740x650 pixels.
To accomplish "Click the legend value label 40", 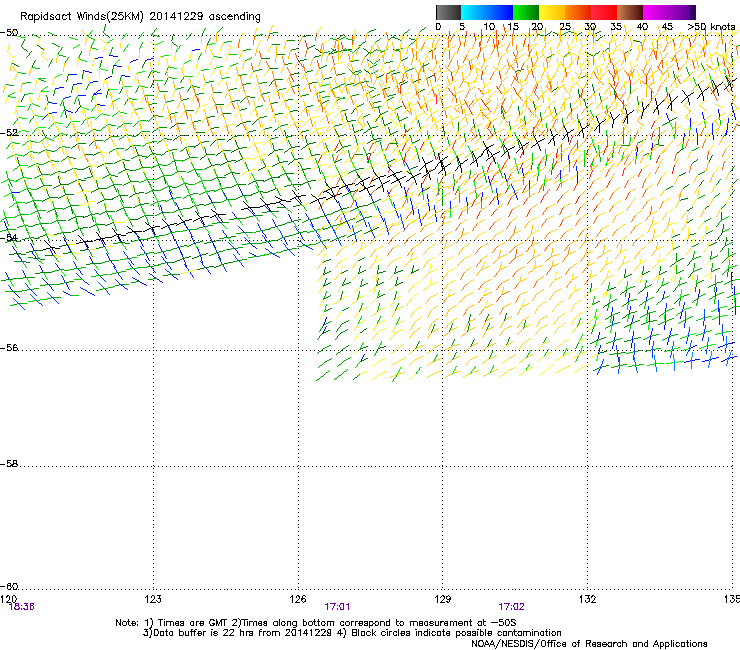I will 642,27.
